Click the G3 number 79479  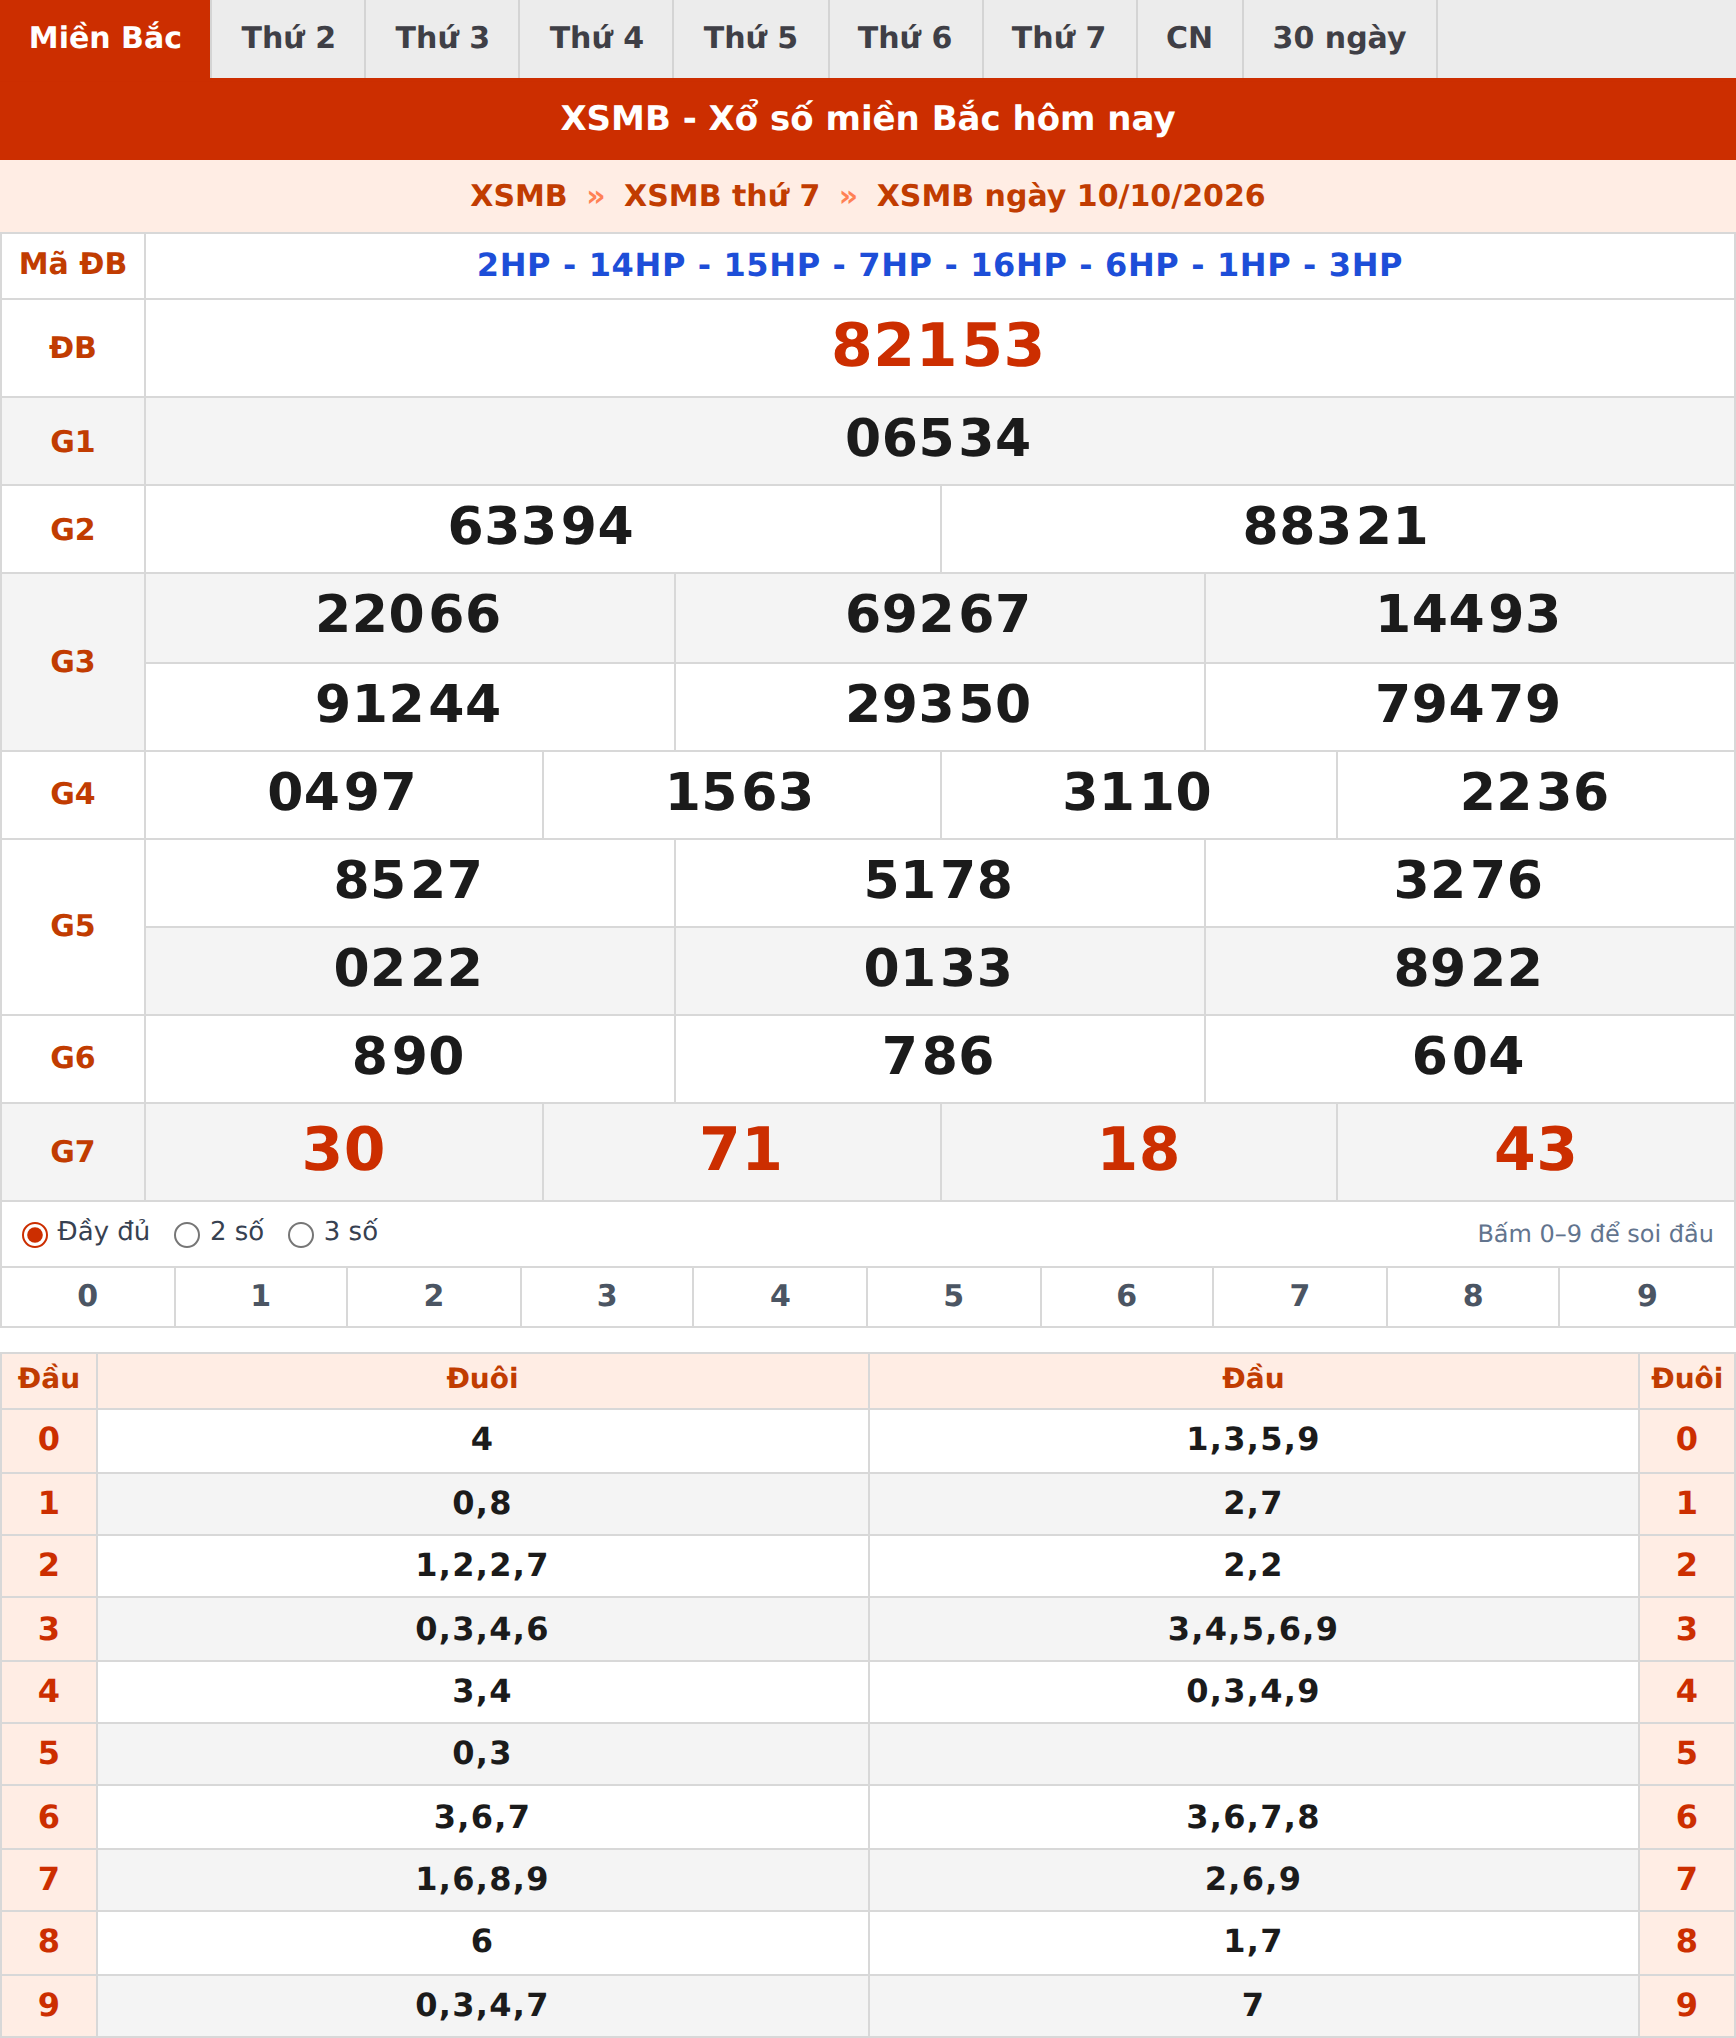pyautogui.click(x=1468, y=705)
